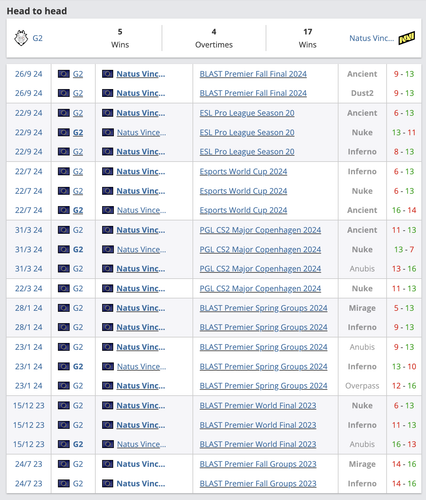The image size is (426, 500).
Task: Click the 5 - 13 score in the Mirage row
Action: tap(404, 308)
